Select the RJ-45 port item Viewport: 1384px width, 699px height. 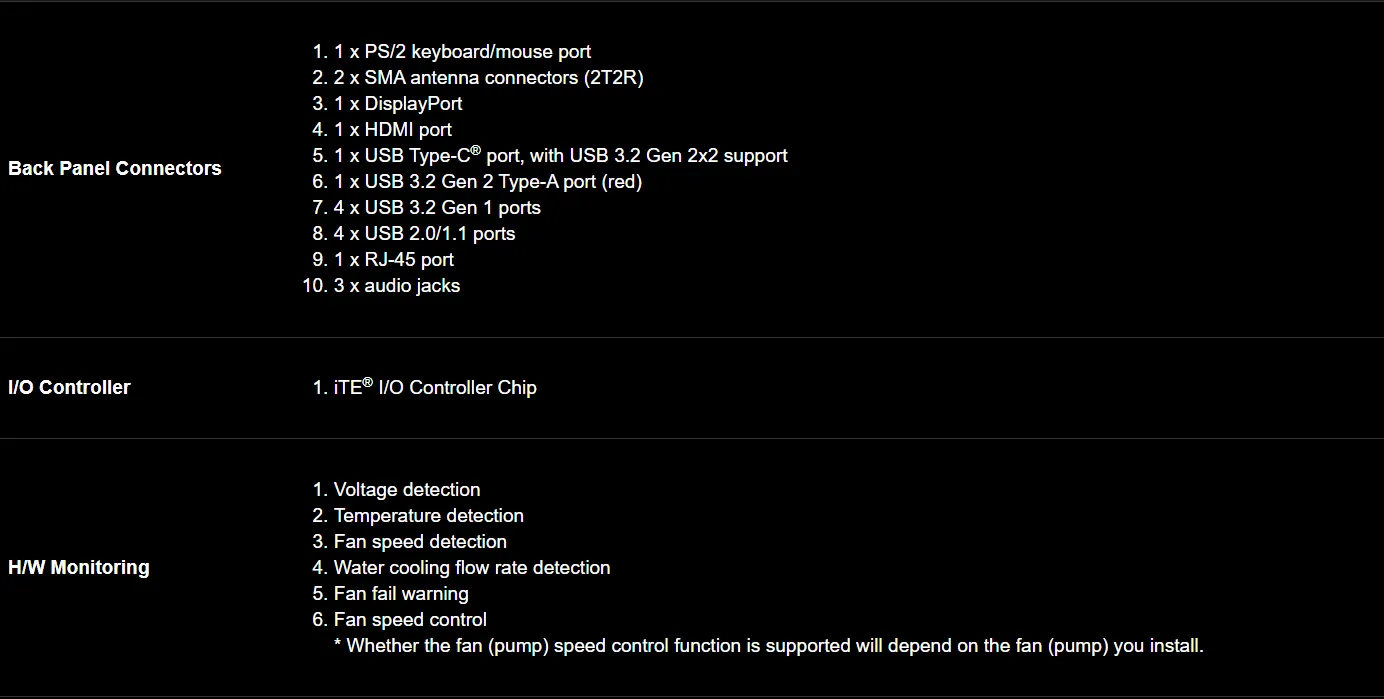394,260
